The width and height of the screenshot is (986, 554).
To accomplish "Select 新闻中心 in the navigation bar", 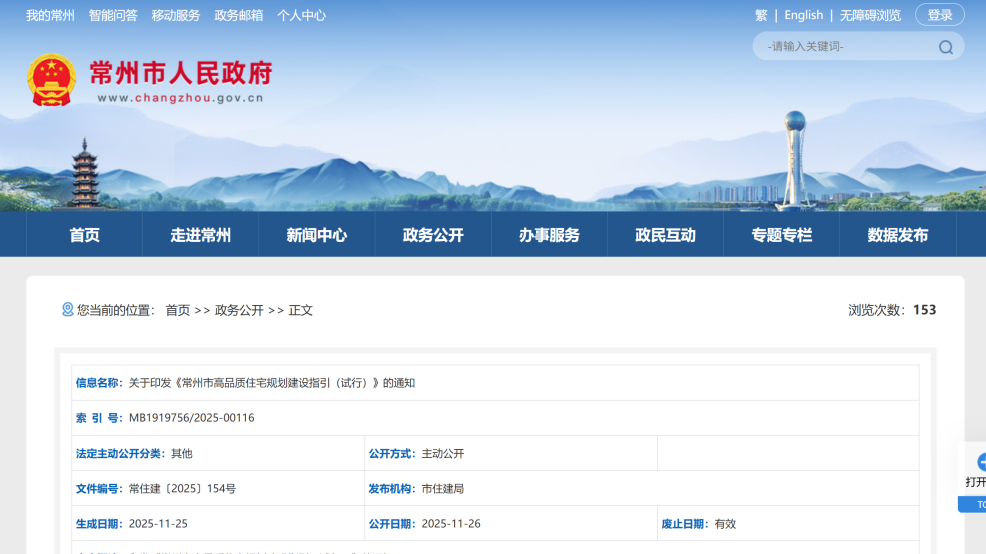I will [x=316, y=235].
